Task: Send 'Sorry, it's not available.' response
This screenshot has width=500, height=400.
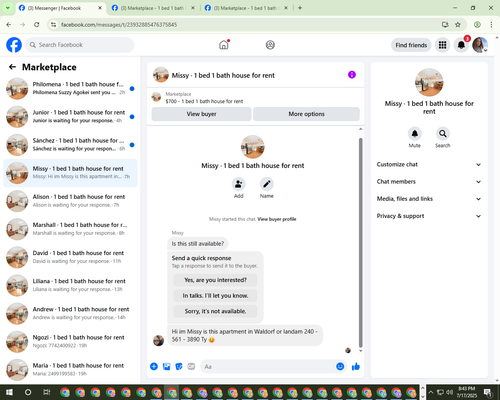Action: pyautogui.click(x=215, y=311)
